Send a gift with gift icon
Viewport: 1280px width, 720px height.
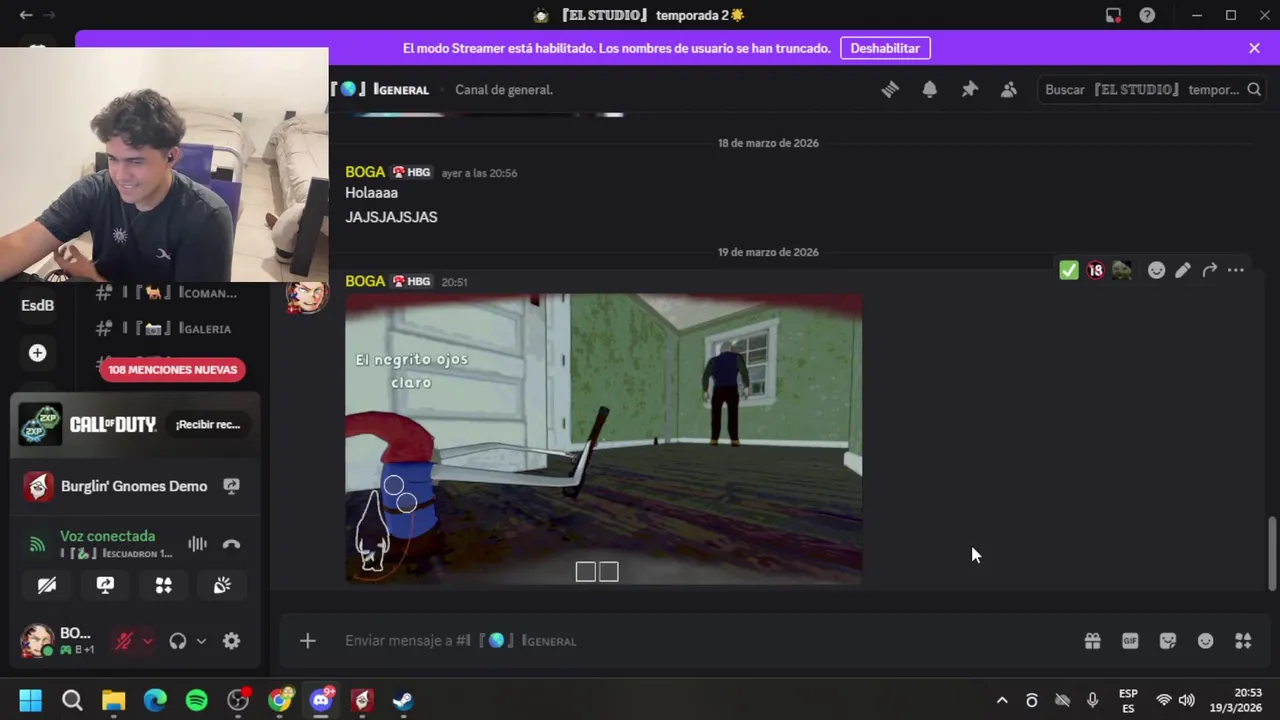(x=1092, y=641)
